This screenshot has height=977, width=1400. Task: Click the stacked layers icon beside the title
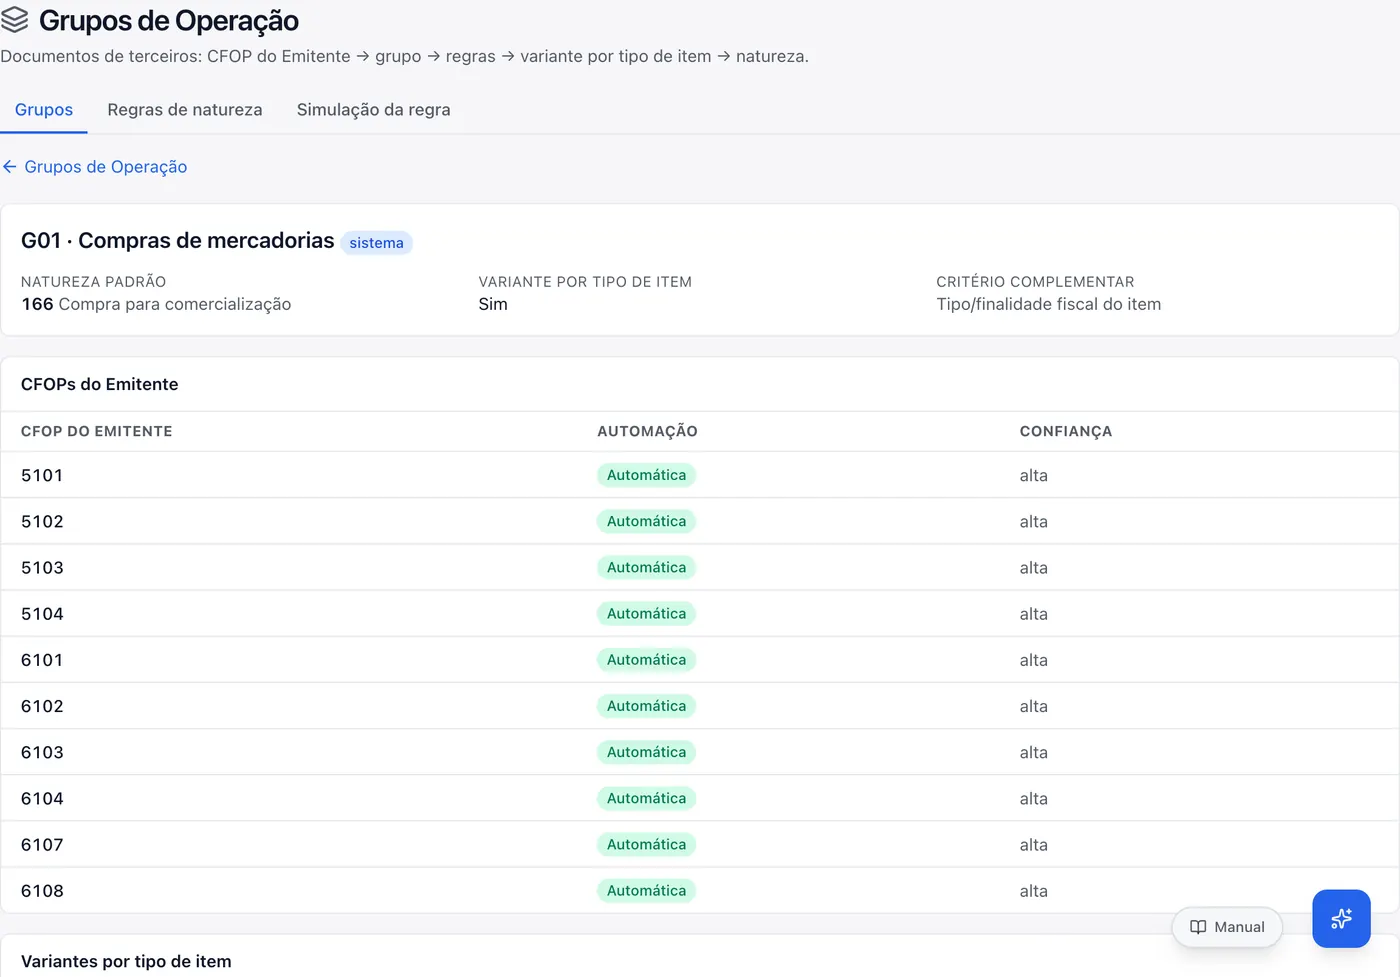pyautogui.click(x=15, y=20)
